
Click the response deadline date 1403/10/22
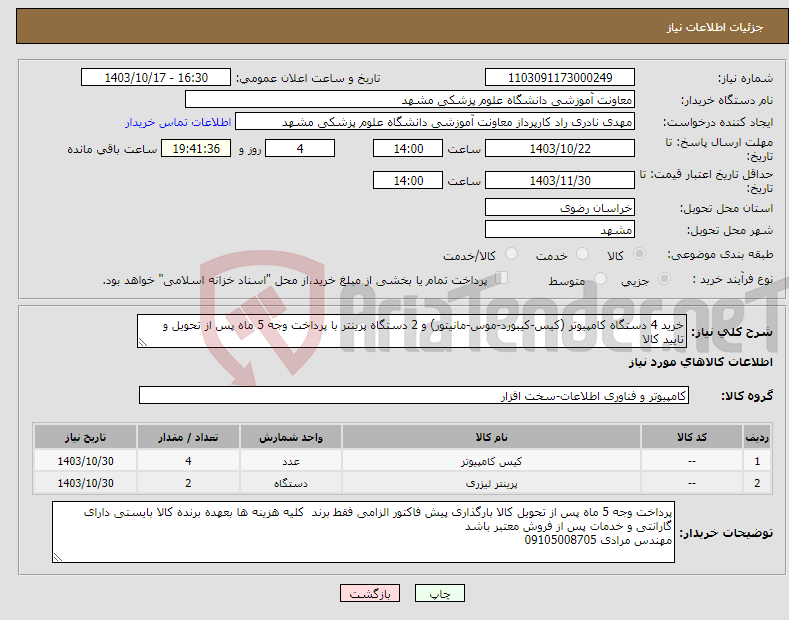pos(560,148)
